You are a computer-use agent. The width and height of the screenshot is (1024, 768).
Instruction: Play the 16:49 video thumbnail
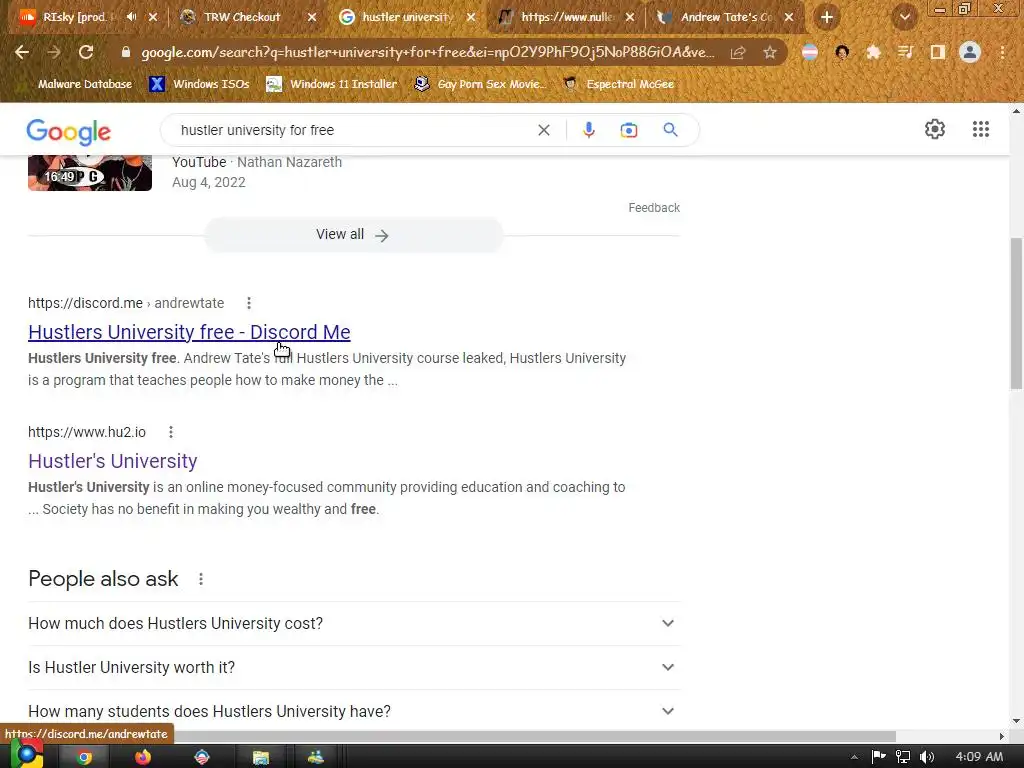pos(90,172)
